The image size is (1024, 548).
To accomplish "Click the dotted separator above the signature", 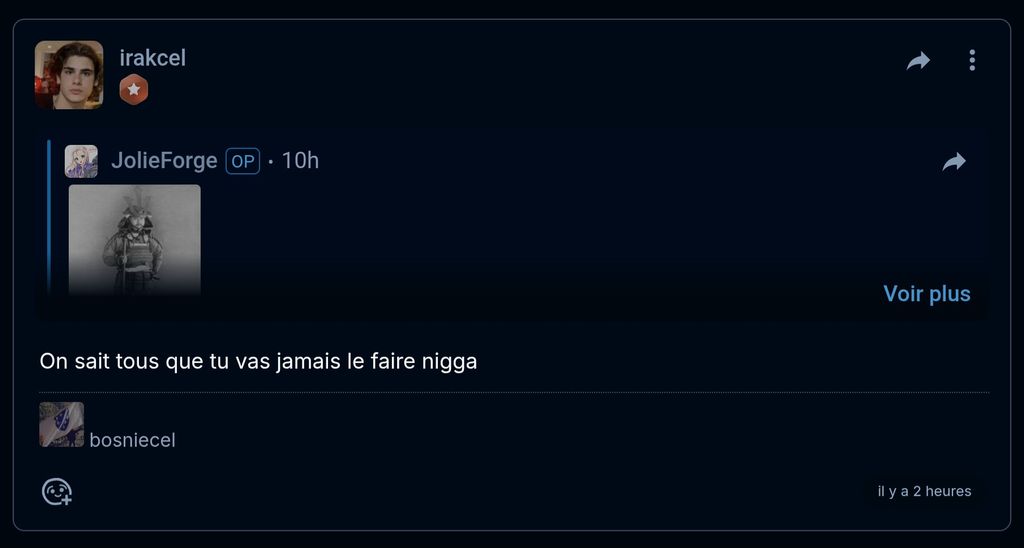I will click(x=514, y=393).
